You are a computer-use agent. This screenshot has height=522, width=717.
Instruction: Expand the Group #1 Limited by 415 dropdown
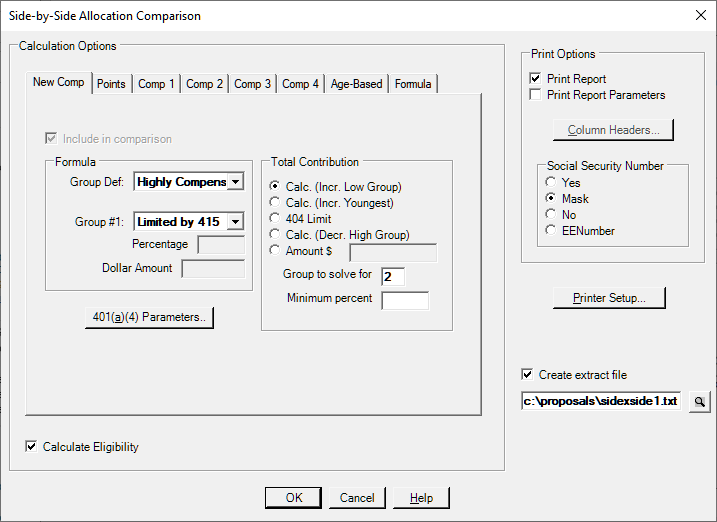(235, 222)
